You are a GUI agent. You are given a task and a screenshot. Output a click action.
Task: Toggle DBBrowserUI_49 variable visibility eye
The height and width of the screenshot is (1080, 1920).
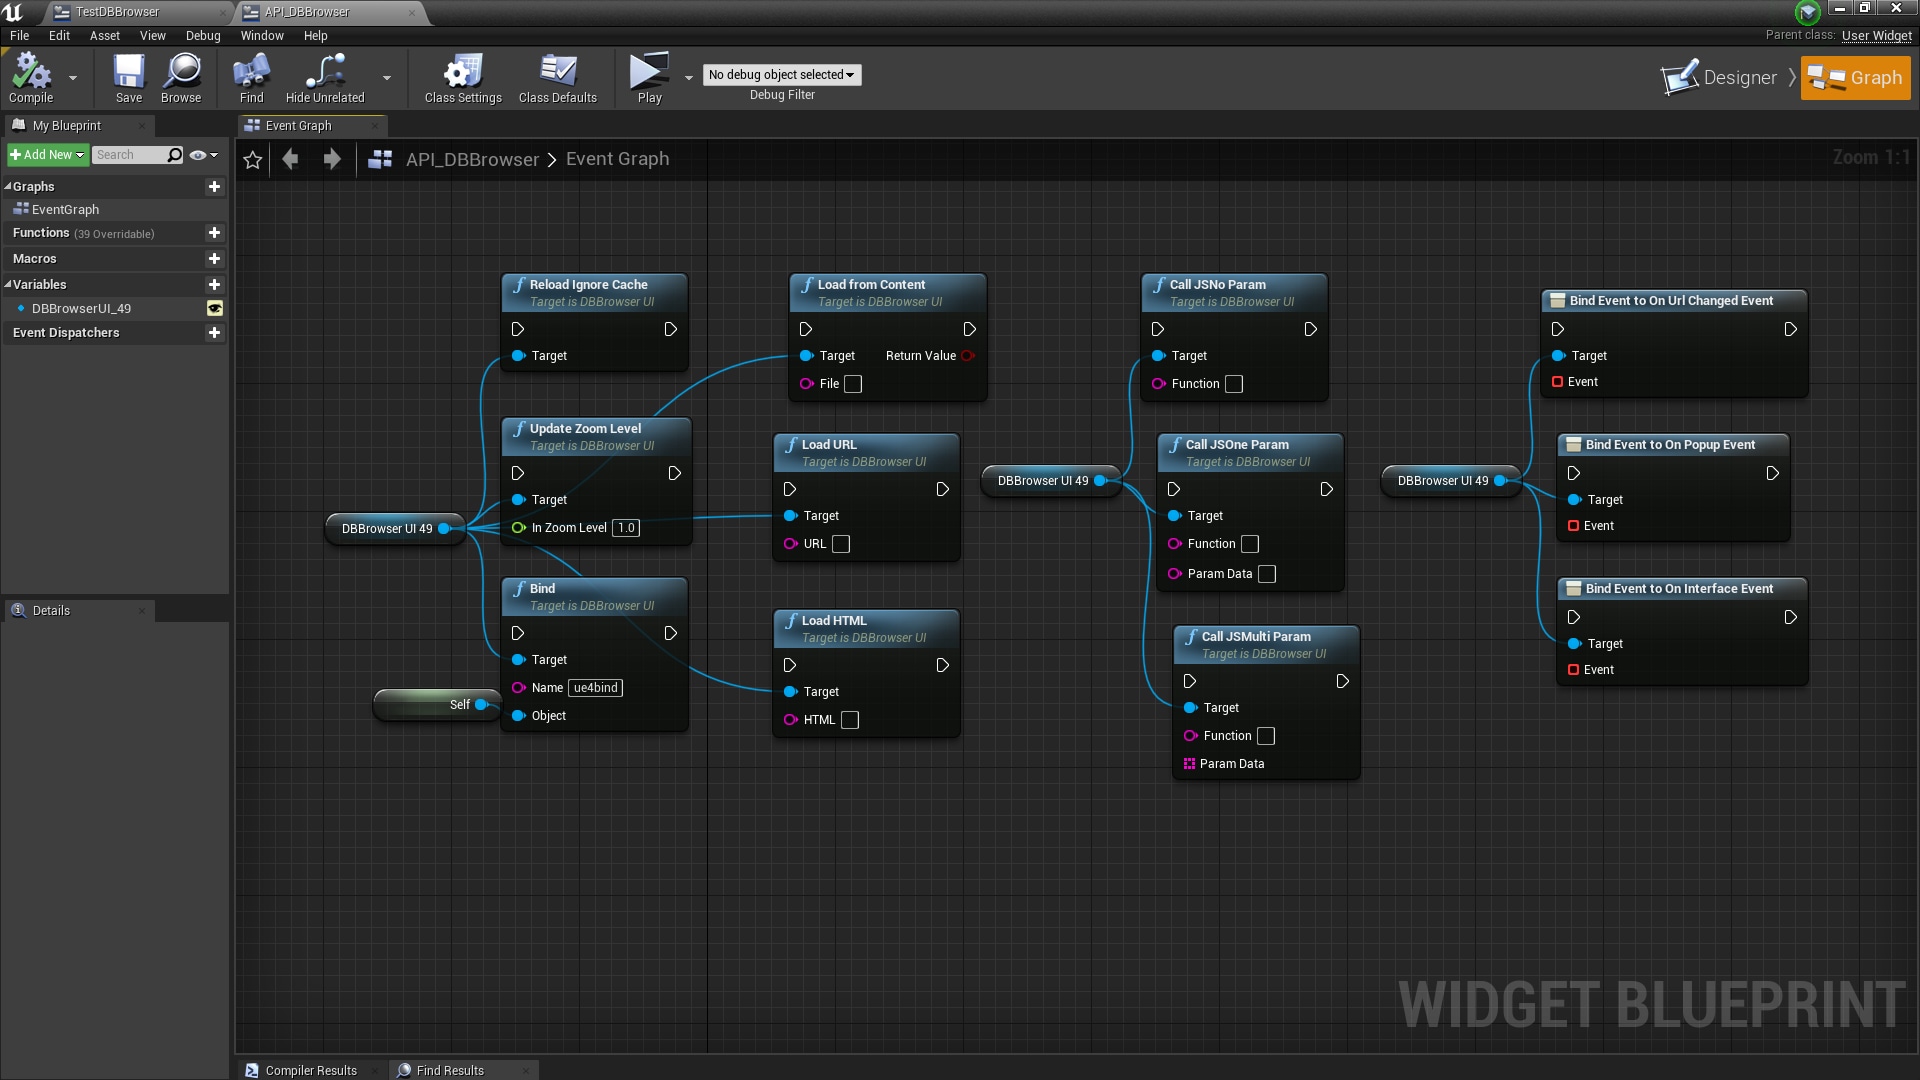click(214, 308)
